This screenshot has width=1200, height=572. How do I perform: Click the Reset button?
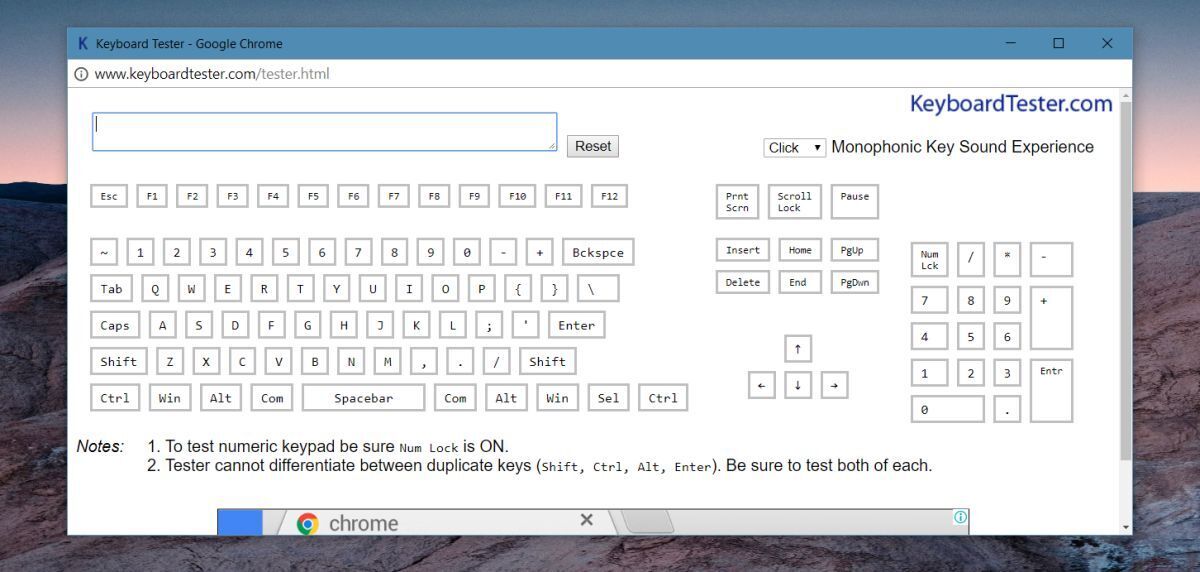pos(593,146)
